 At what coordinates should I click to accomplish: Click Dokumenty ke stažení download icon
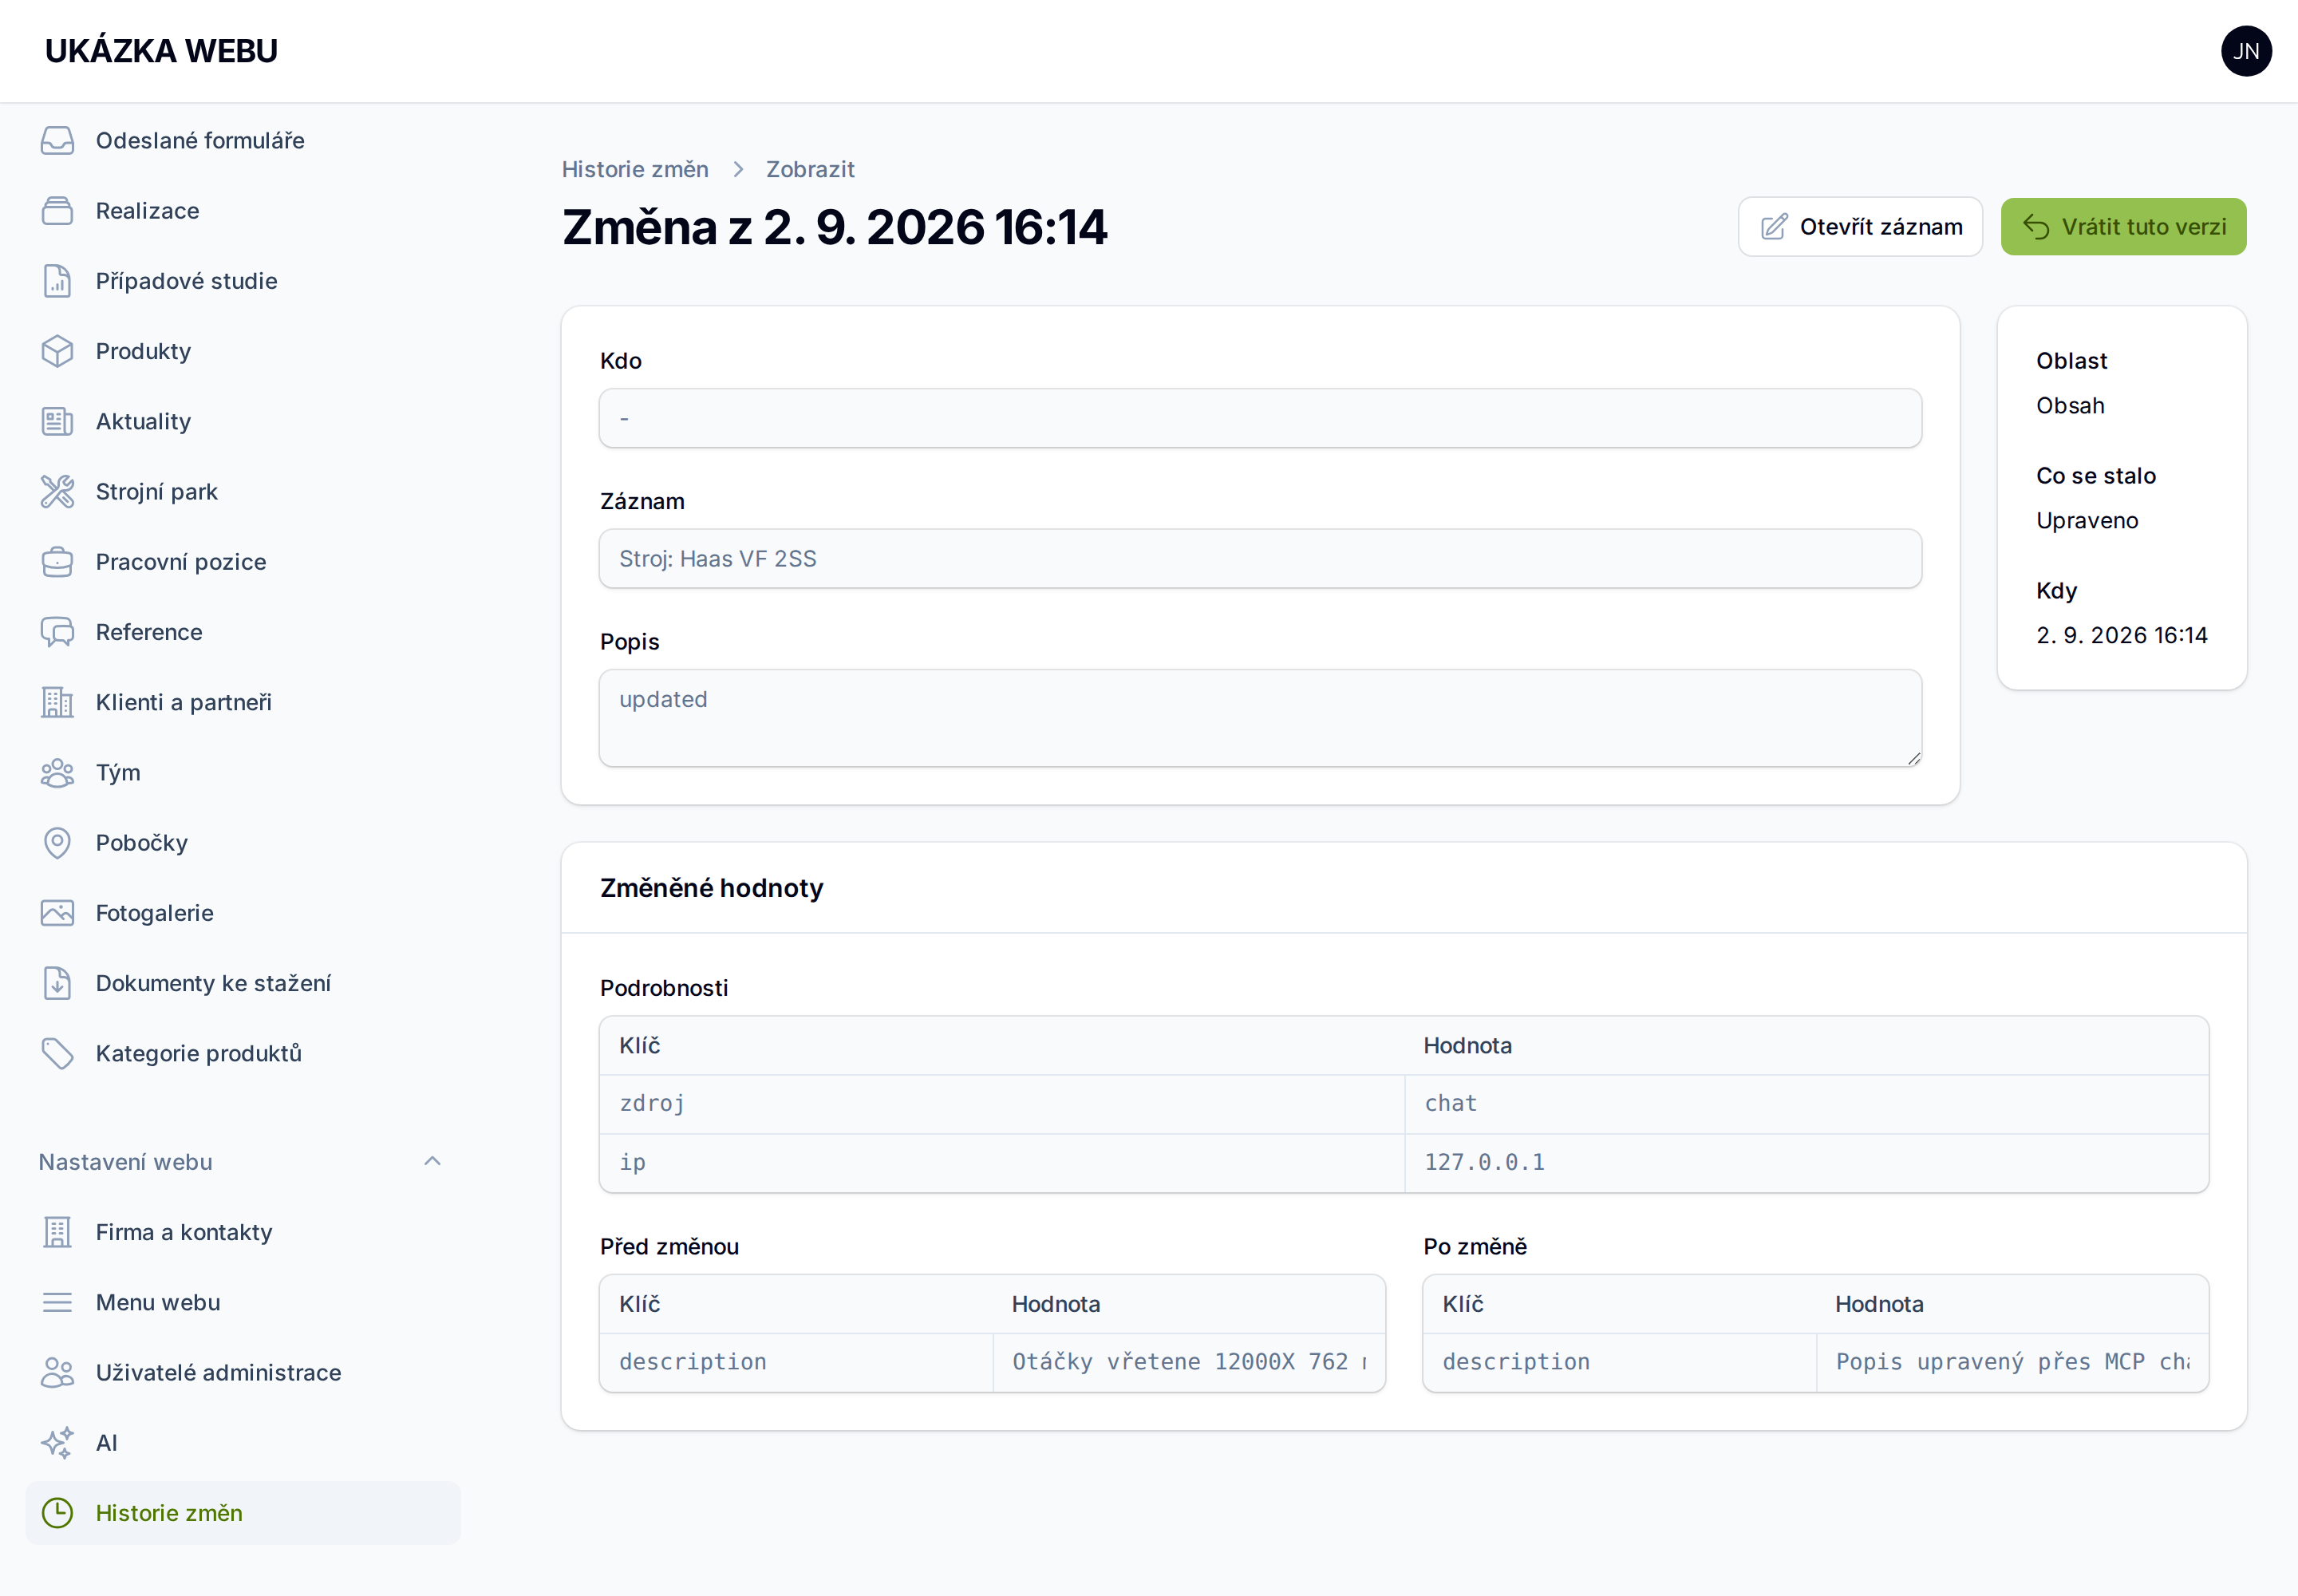[57, 983]
